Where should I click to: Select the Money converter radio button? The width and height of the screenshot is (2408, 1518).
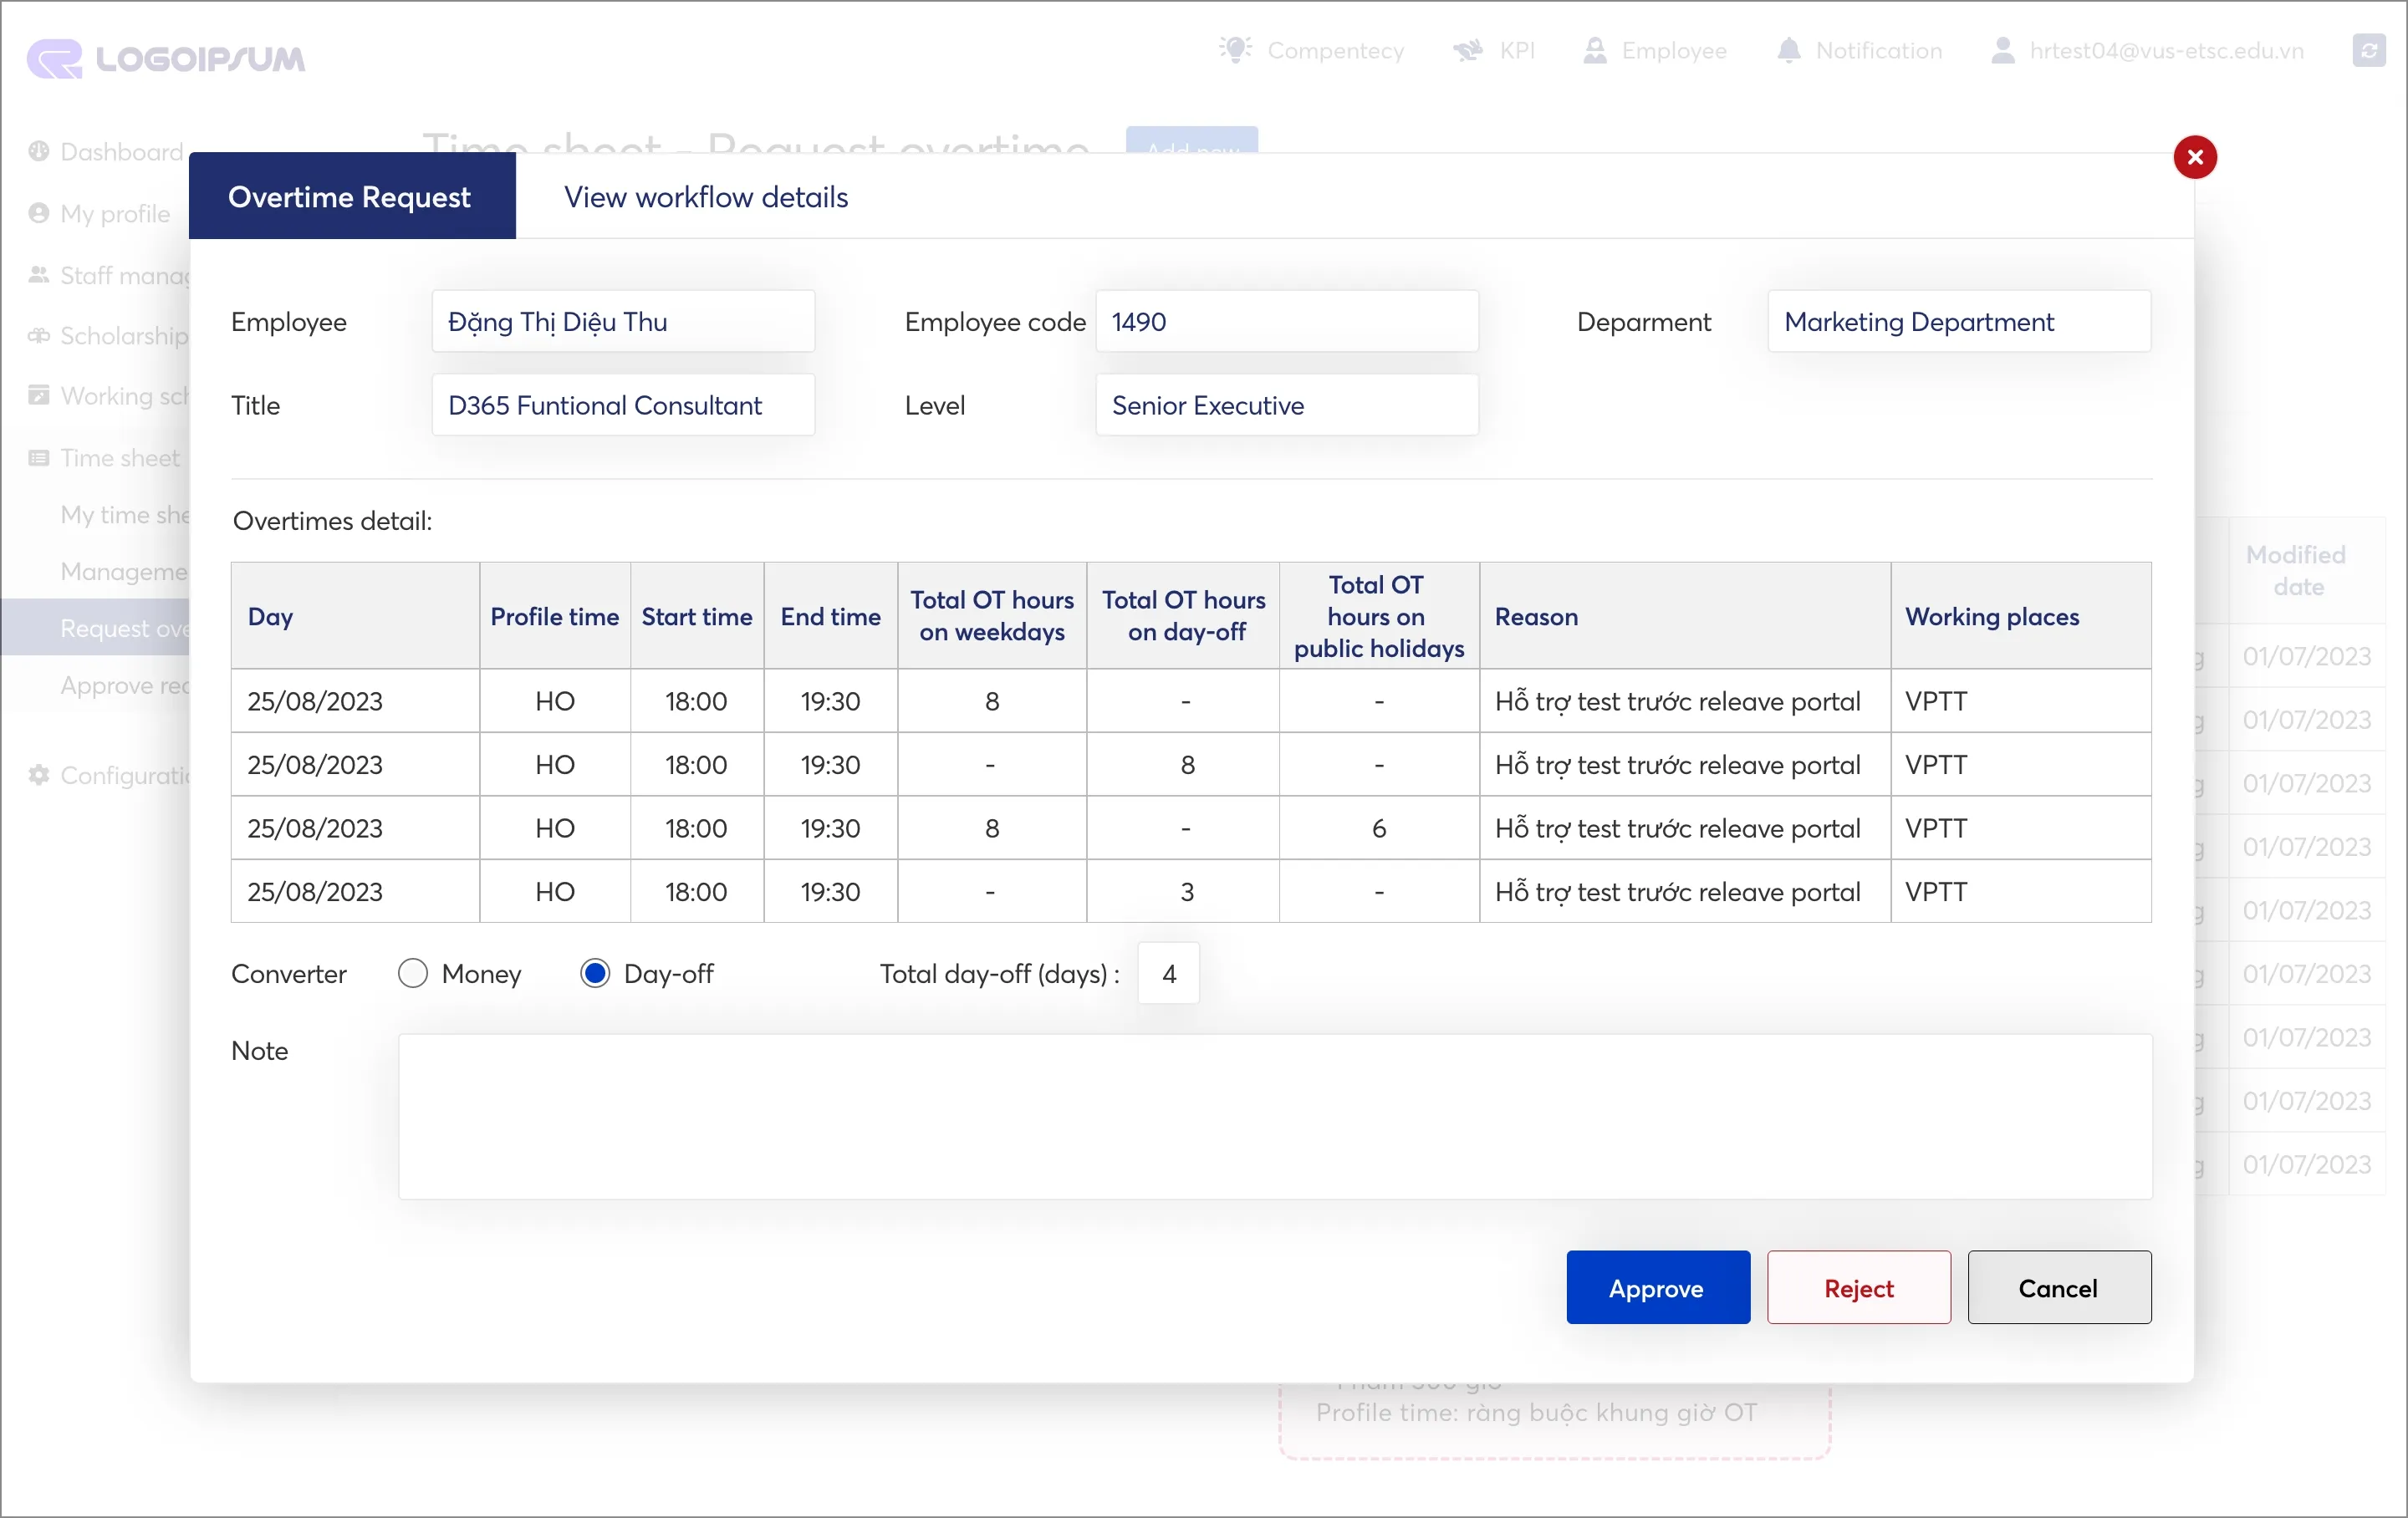[412, 973]
